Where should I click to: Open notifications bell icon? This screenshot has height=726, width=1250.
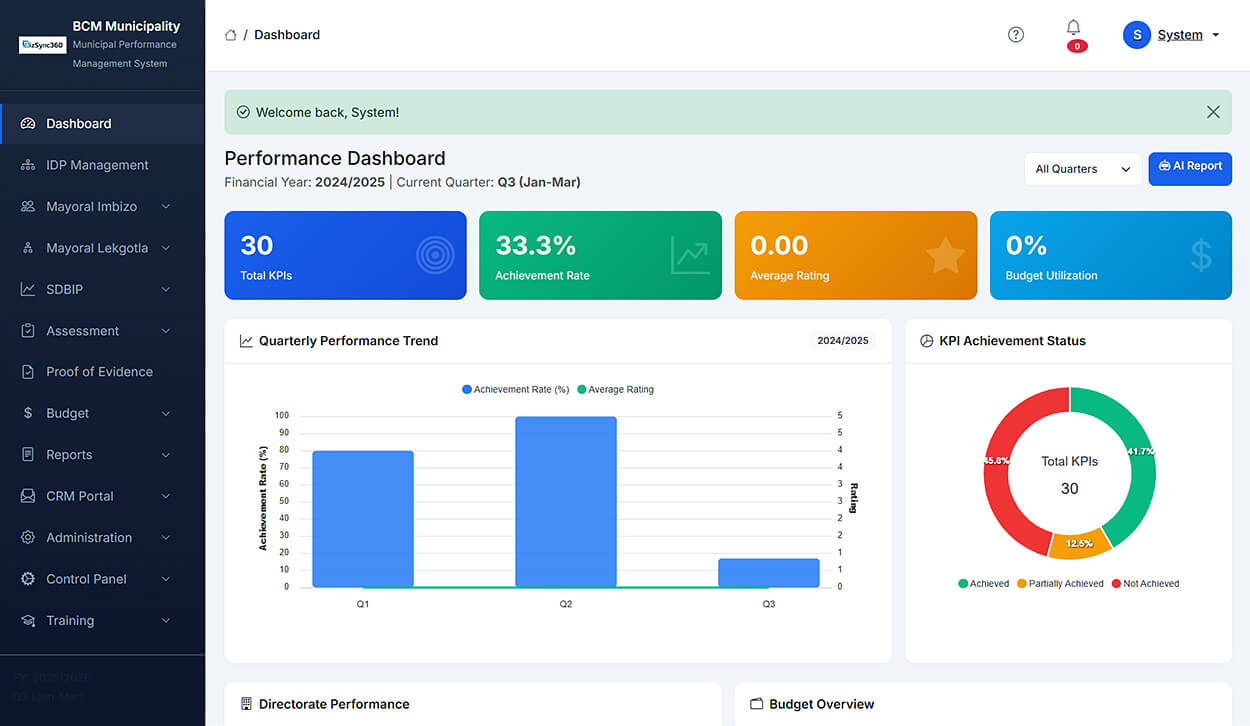point(1073,28)
